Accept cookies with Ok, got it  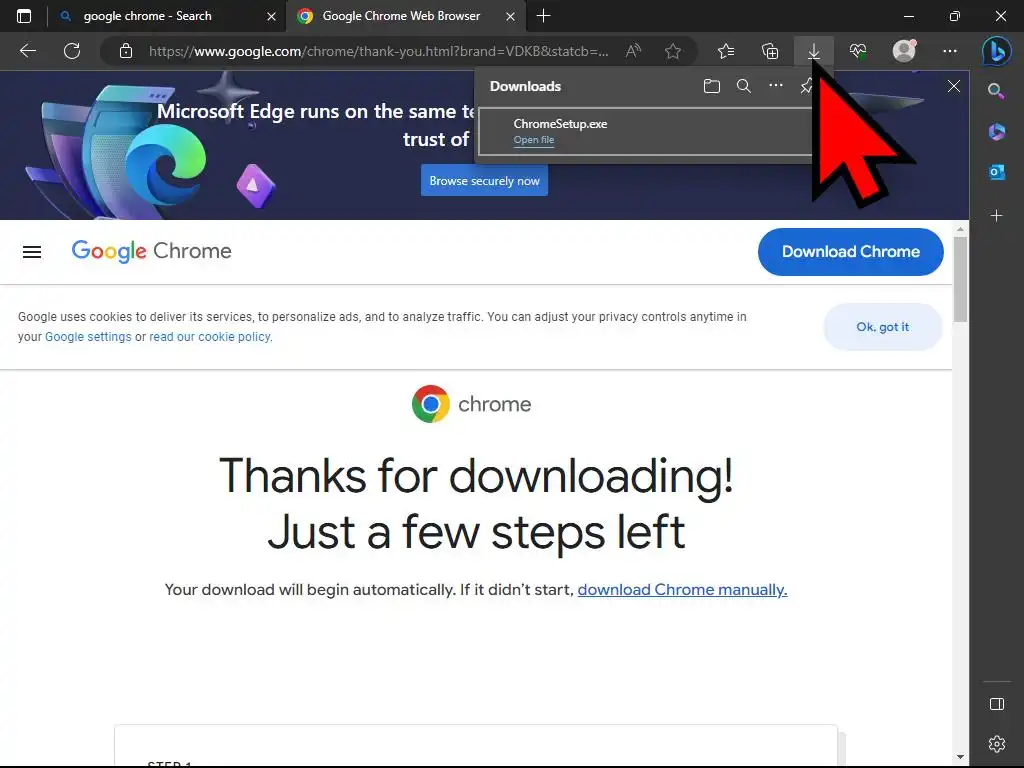[x=882, y=327]
